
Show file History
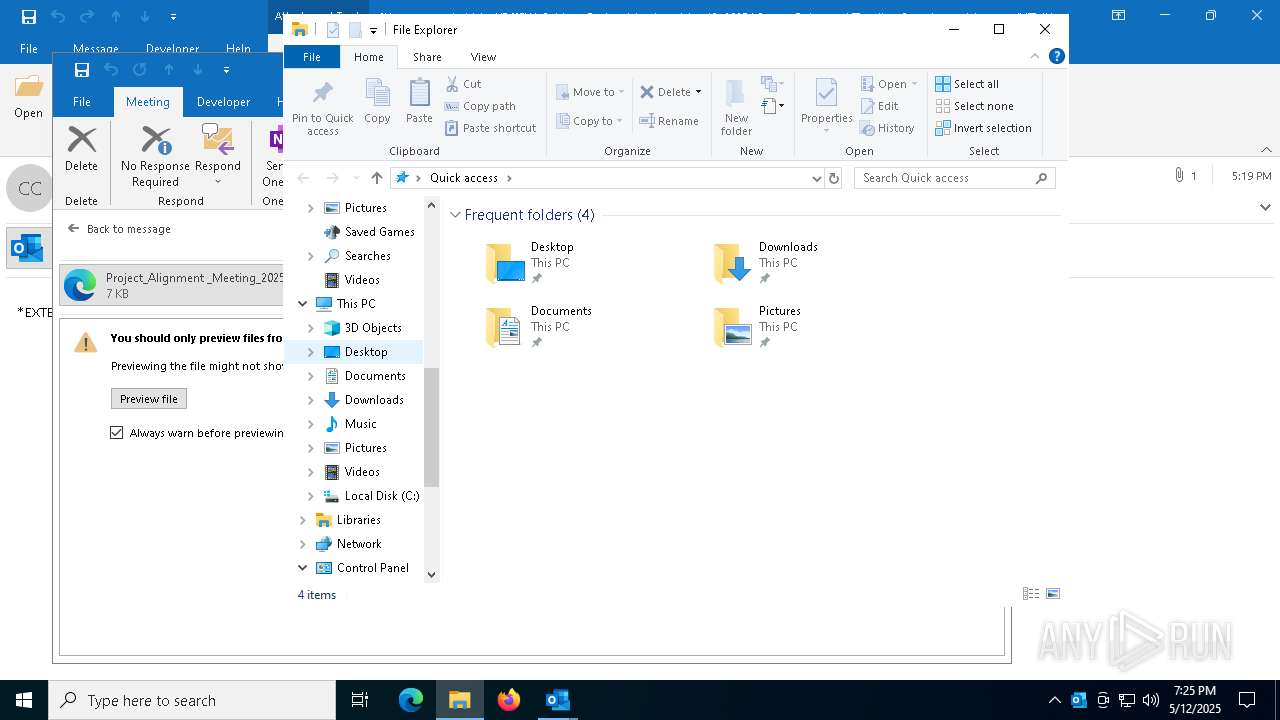pos(887,128)
